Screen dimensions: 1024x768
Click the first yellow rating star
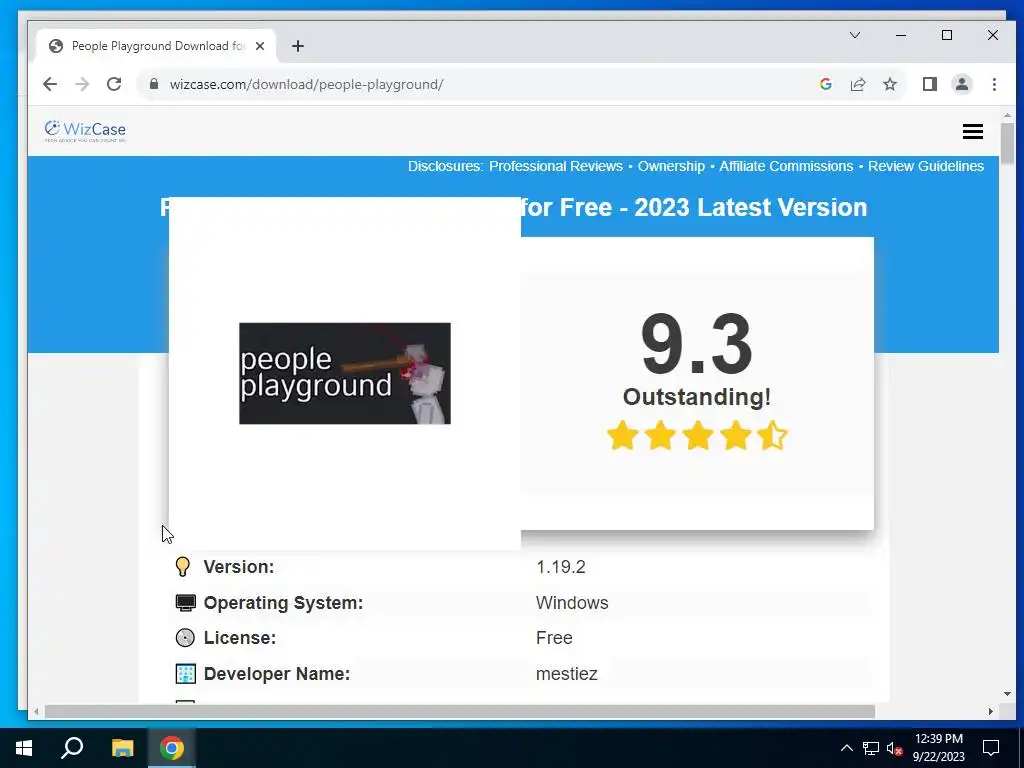tap(622, 436)
